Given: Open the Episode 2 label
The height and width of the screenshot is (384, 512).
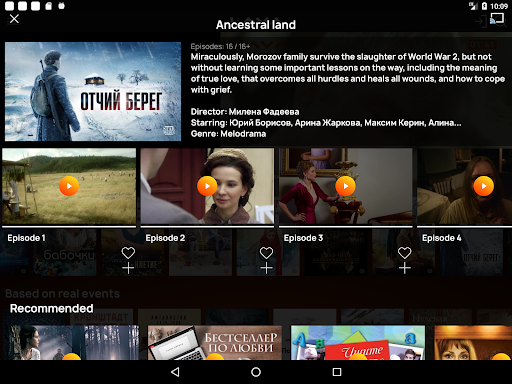Looking at the screenshot, I should pyautogui.click(x=165, y=238).
